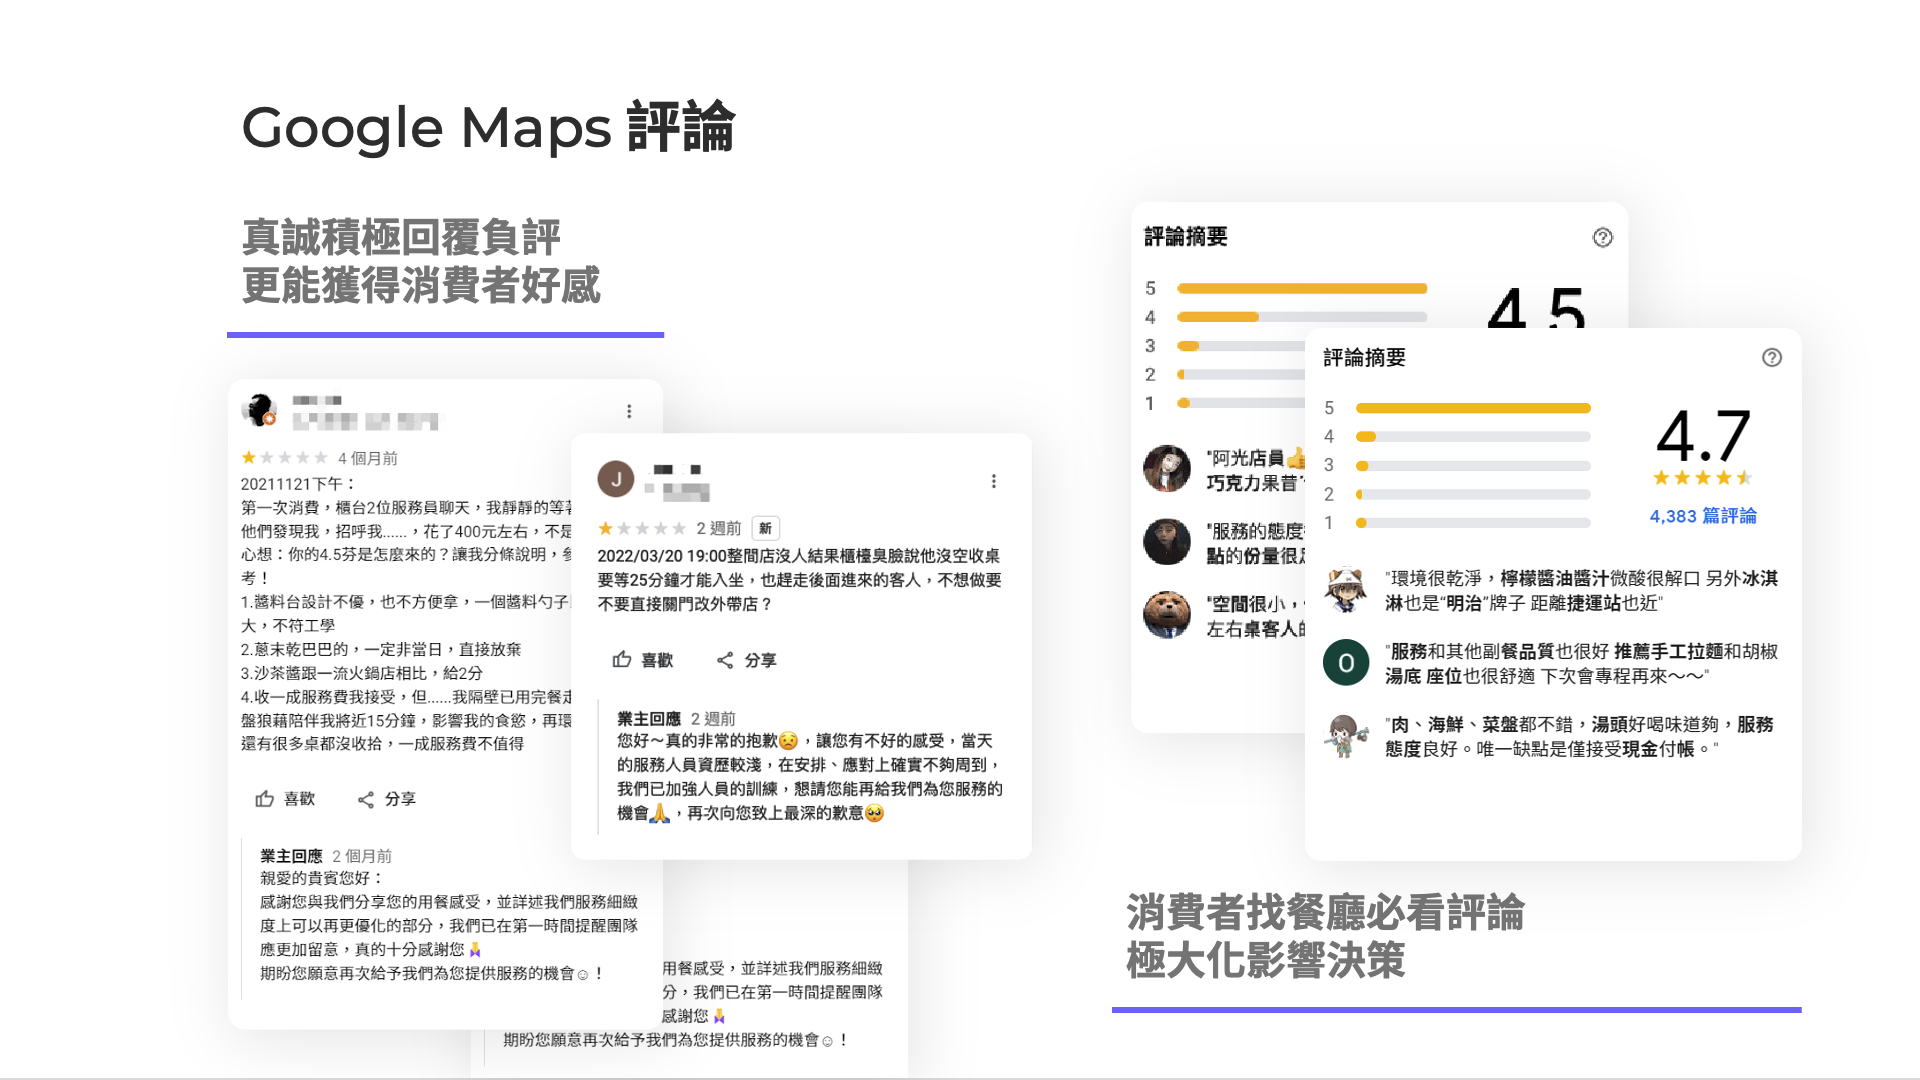Click the 業主回應 2 個月前 heading
Image resolution: width=1920 pixels, height=1080 pixels.
coord(326,856)
